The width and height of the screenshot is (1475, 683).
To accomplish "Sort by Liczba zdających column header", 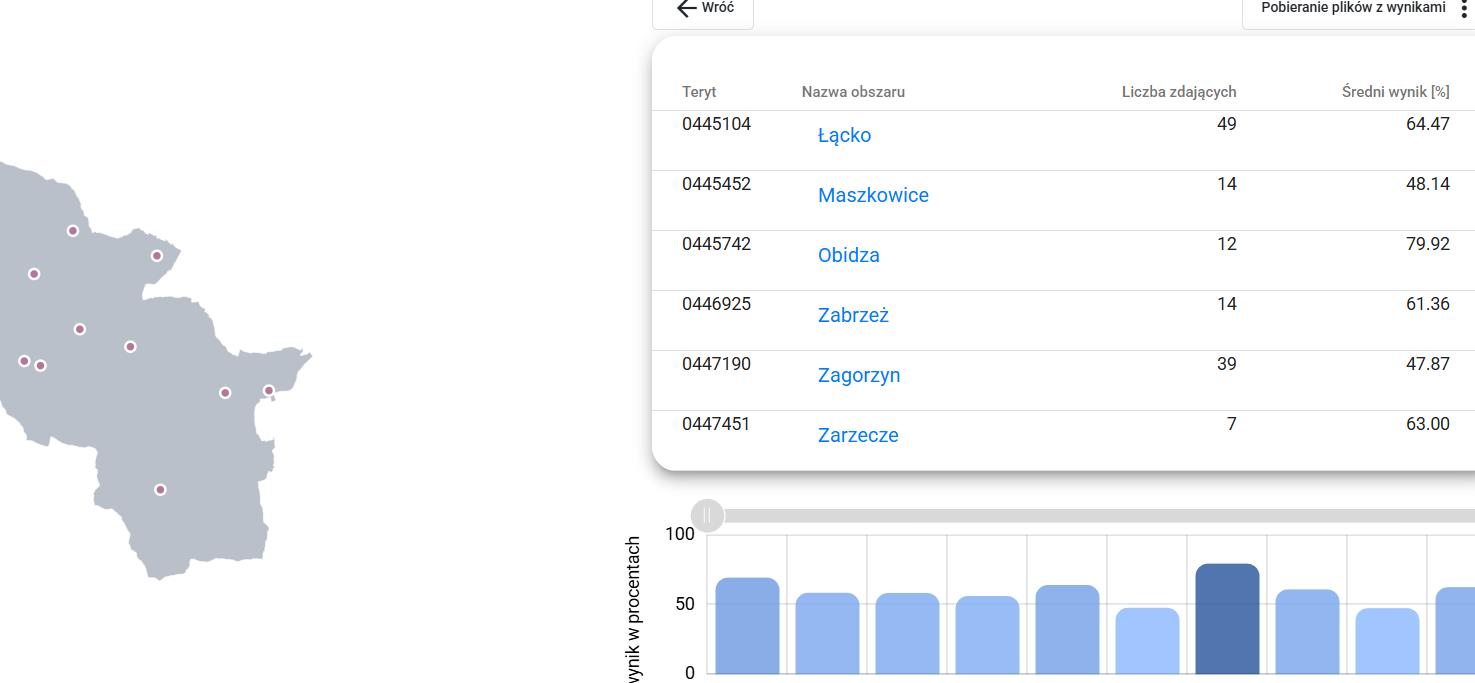I will tap(1179, 92).
